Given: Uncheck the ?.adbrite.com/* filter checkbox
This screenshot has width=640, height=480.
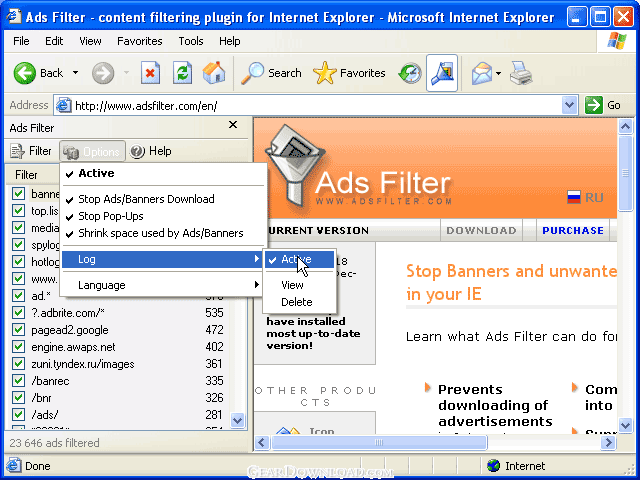Looking at the screenshot, I should pos(18,313).
